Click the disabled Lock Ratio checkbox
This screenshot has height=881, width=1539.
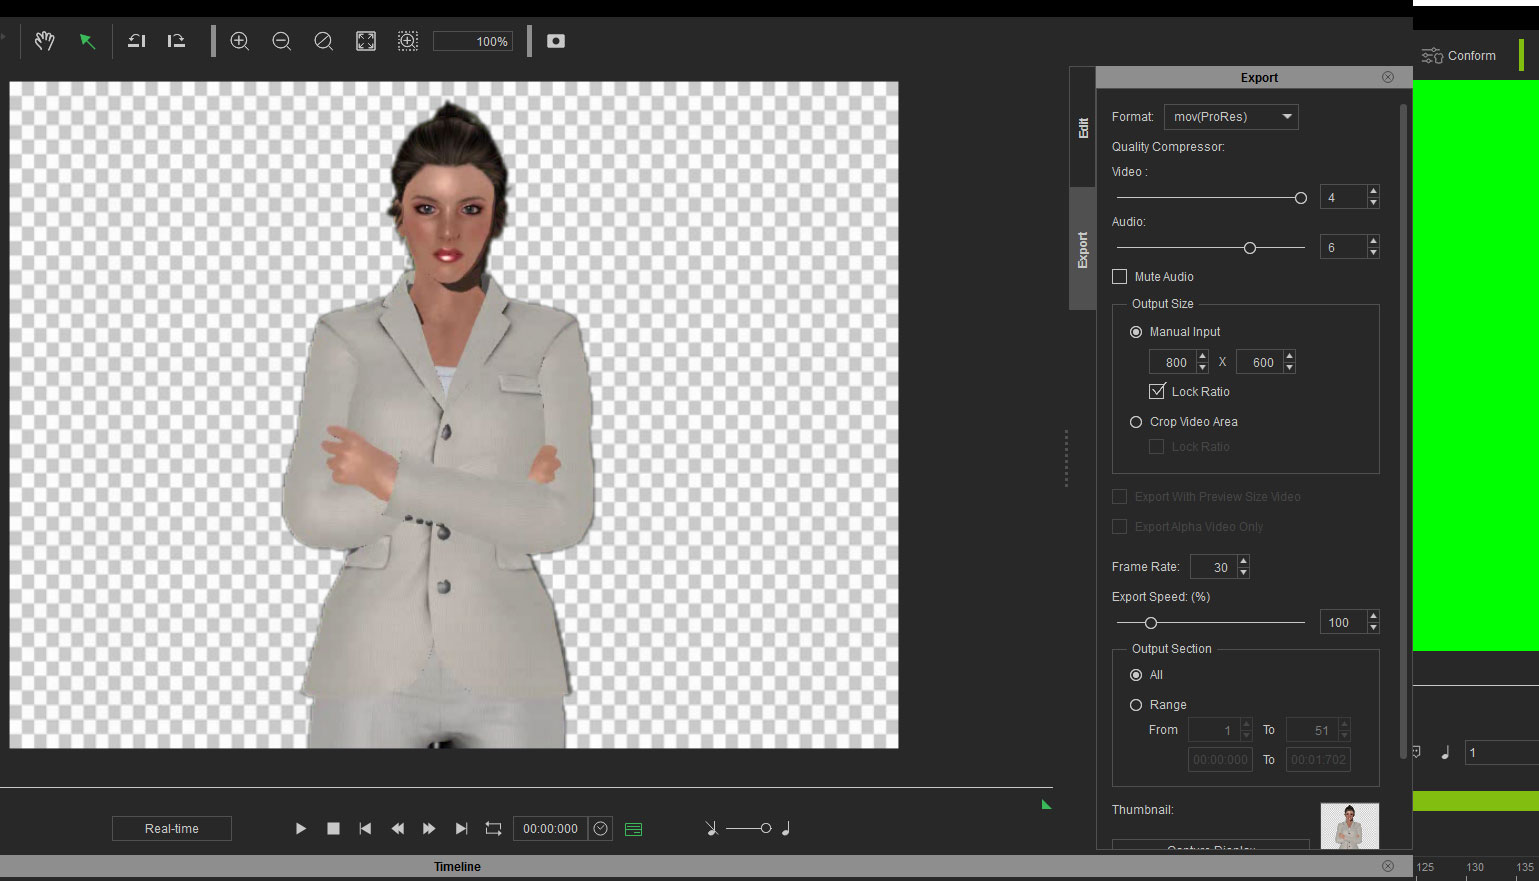point(1157,447)
